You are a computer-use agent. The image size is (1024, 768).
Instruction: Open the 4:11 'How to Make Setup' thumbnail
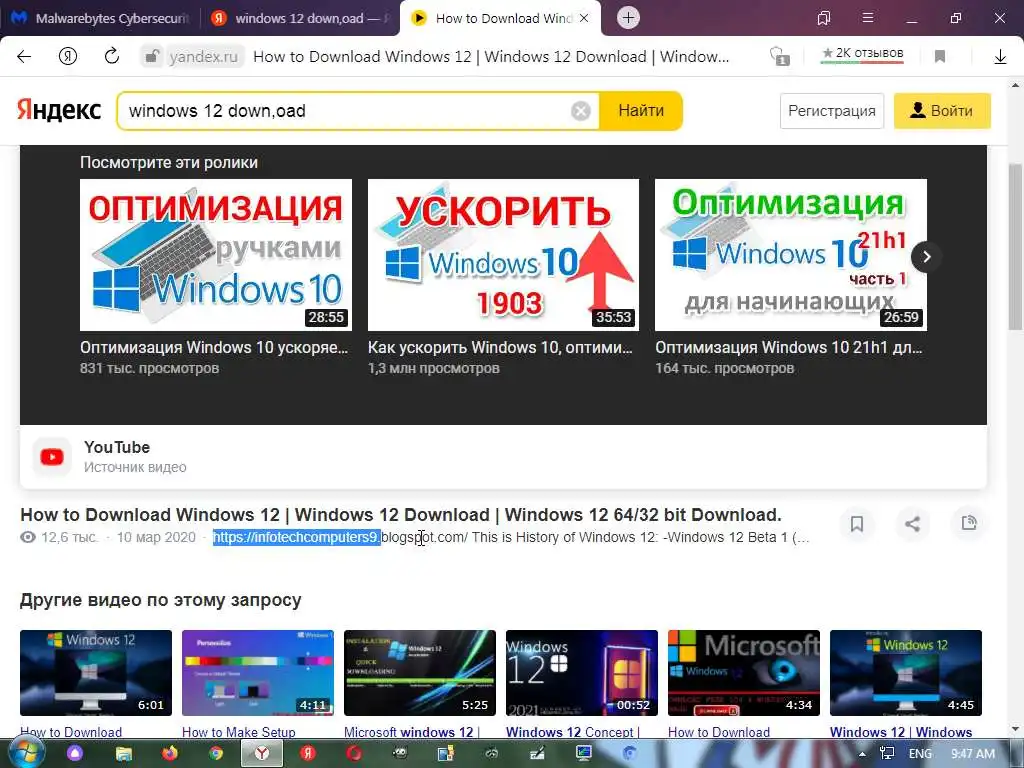pyautogui.click(x=258, y=673)
